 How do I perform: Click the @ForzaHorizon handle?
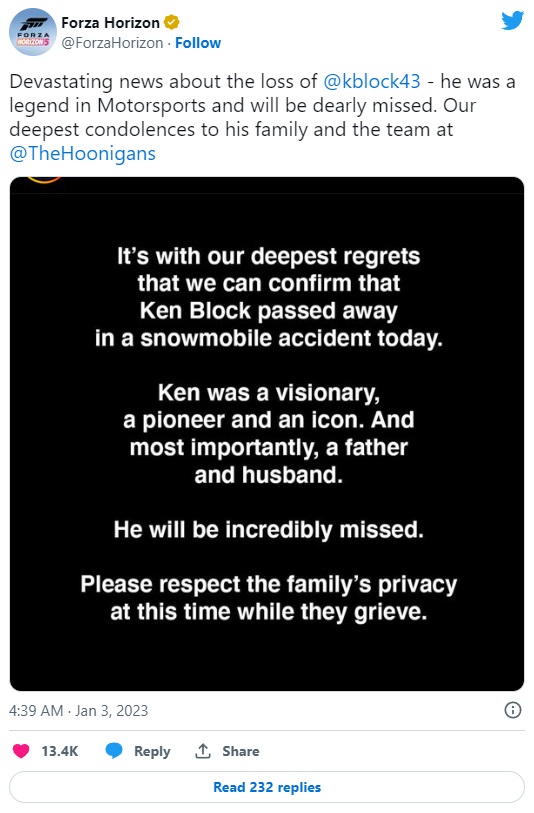tap(112, 43)
